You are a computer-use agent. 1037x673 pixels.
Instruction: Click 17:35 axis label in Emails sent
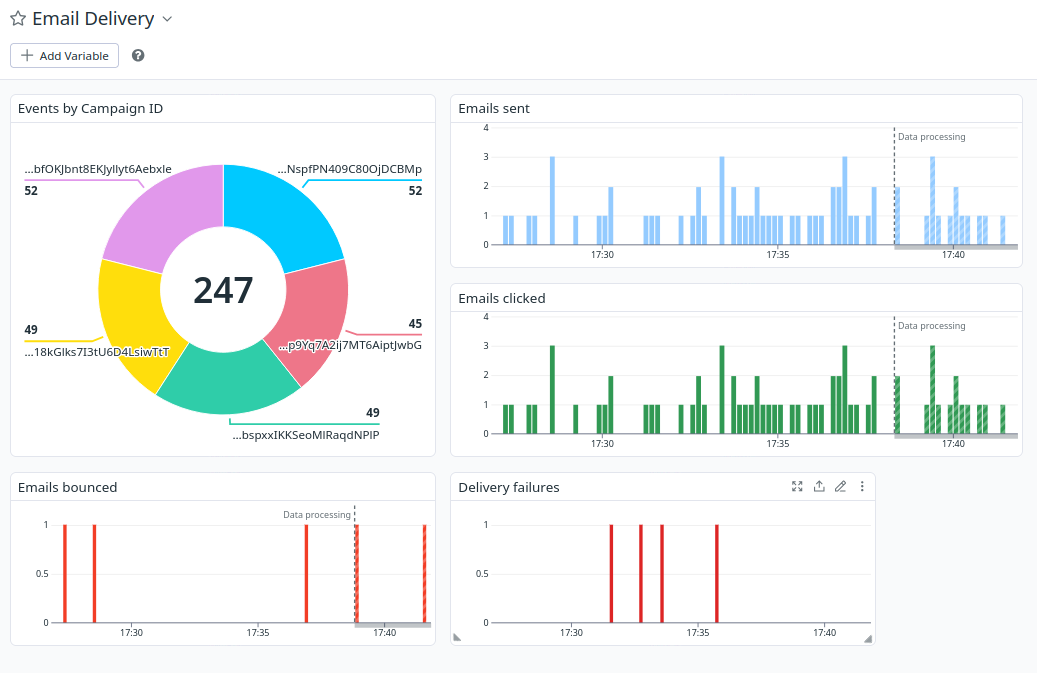[778, 255]
